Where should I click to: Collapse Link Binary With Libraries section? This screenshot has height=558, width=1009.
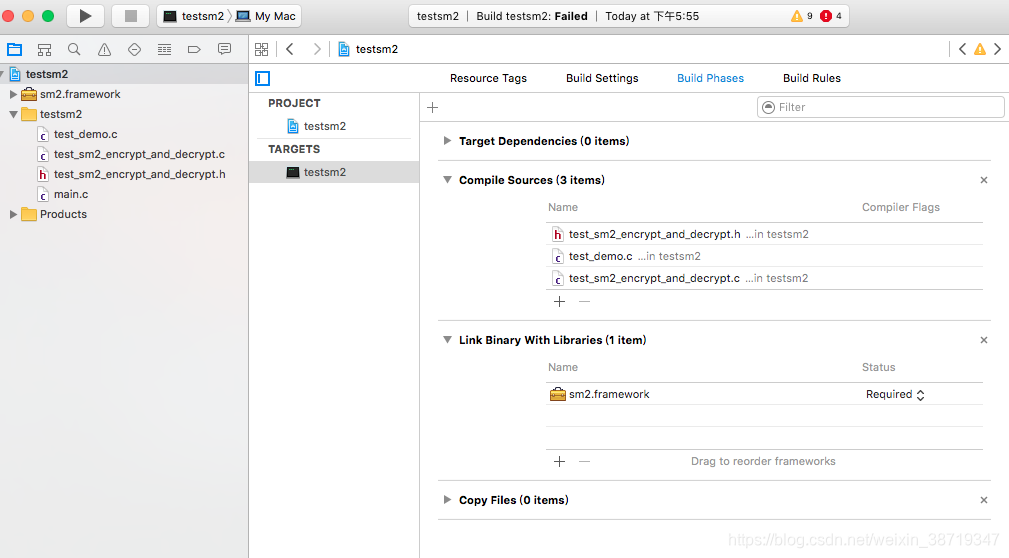447,340
